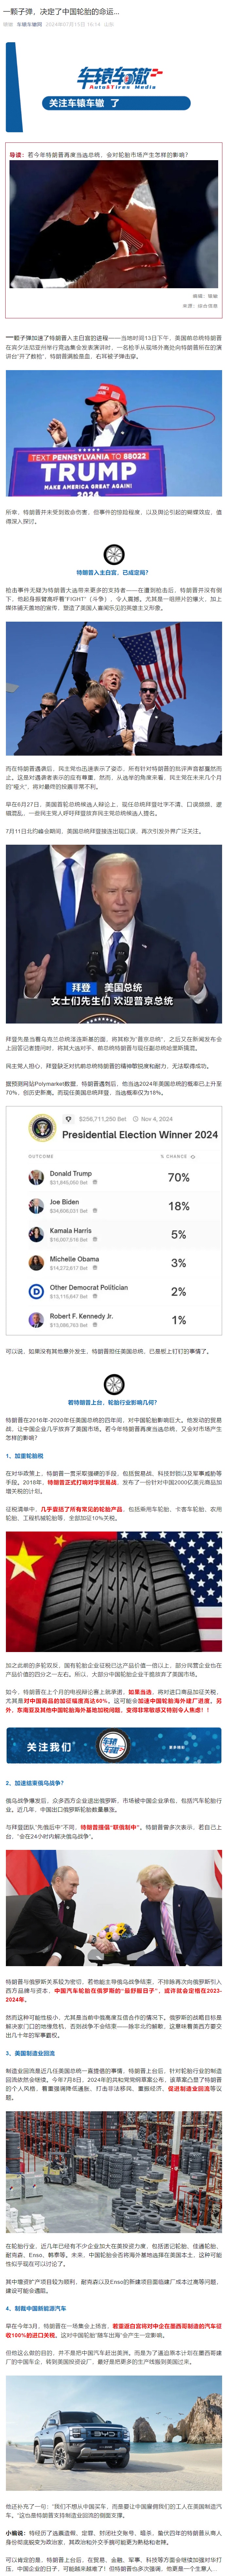This screenshot has width=227, height=2576.
Task: Tap the blue 关注我们 banner
Action: coord(113,1745)
